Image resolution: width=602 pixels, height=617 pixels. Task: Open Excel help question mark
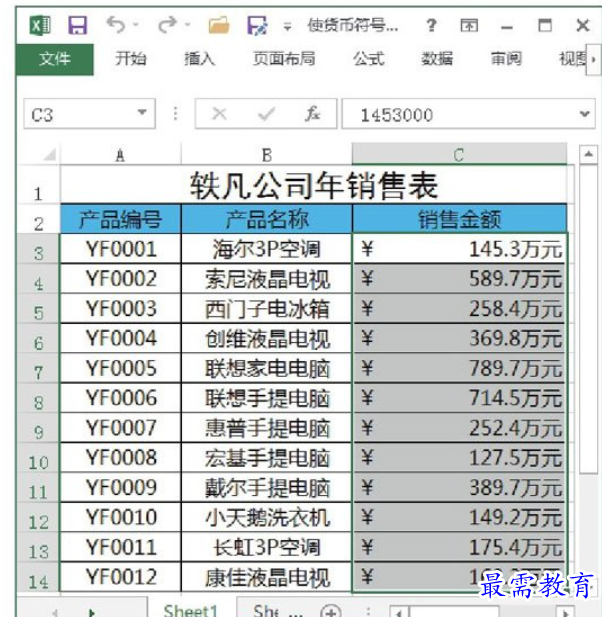(x=431, y=26)
